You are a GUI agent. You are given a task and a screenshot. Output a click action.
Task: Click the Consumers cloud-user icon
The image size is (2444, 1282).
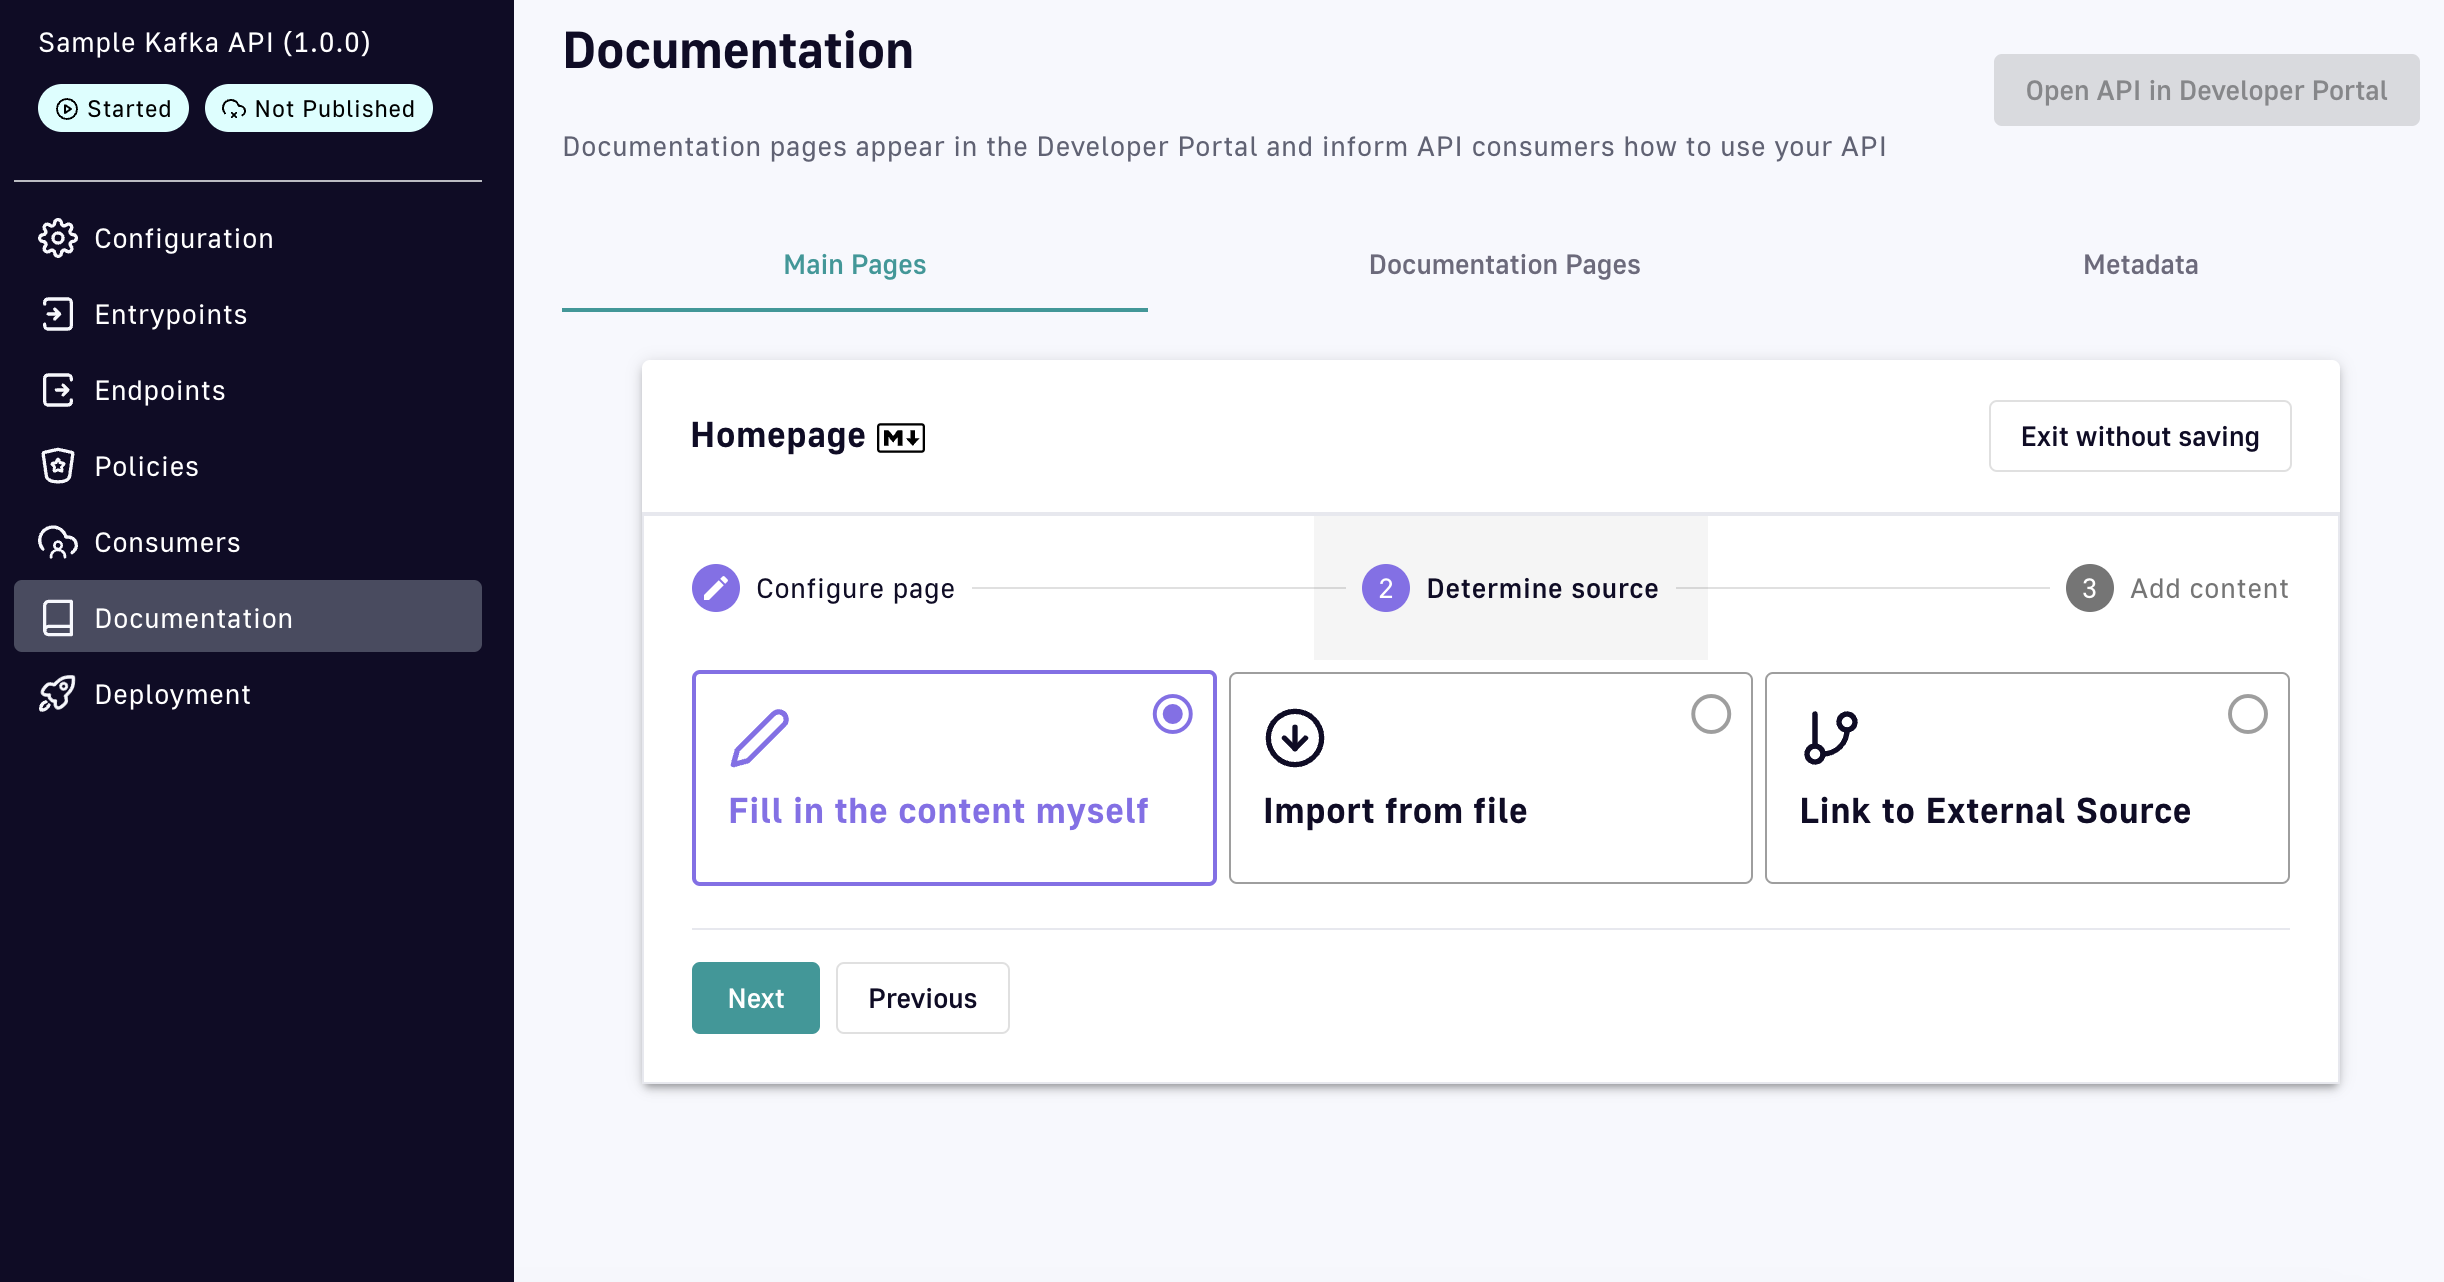click(x=57, y=542)
